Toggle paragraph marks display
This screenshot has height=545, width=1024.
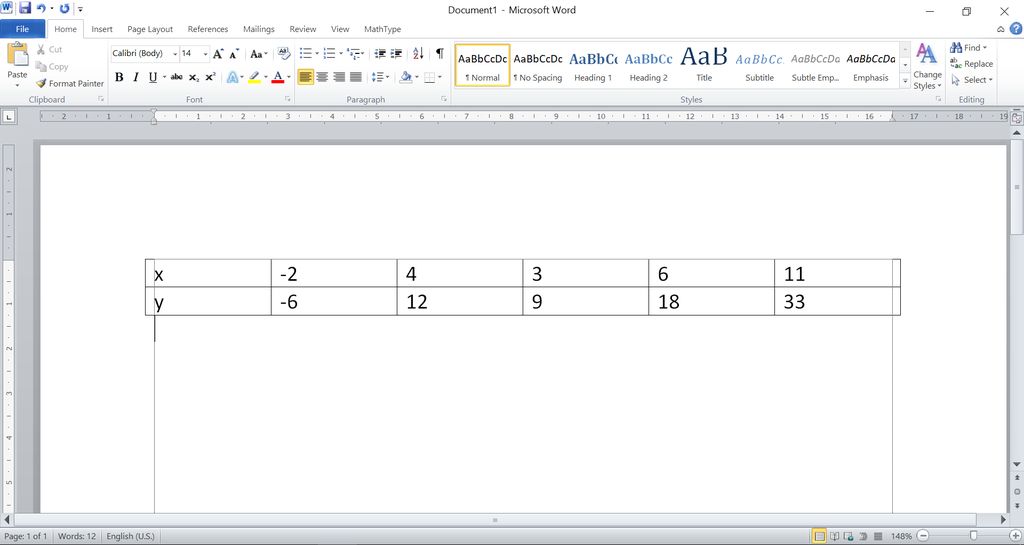point(440,54)
